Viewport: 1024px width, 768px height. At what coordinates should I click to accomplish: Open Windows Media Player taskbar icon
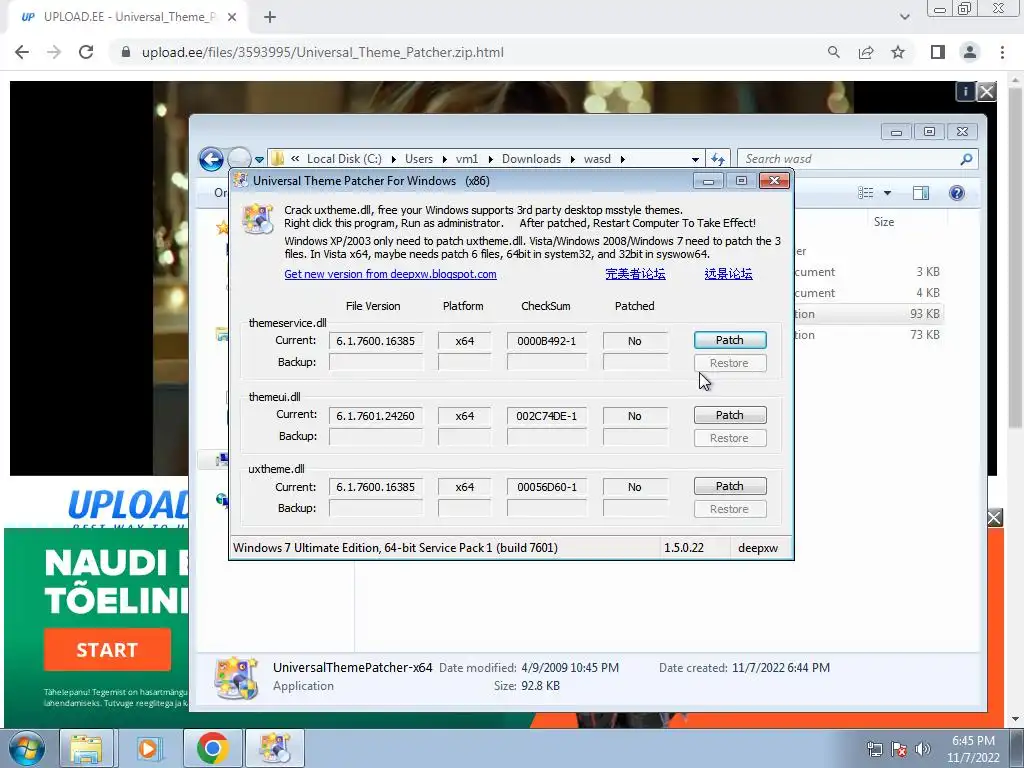(x=150, y=748)
